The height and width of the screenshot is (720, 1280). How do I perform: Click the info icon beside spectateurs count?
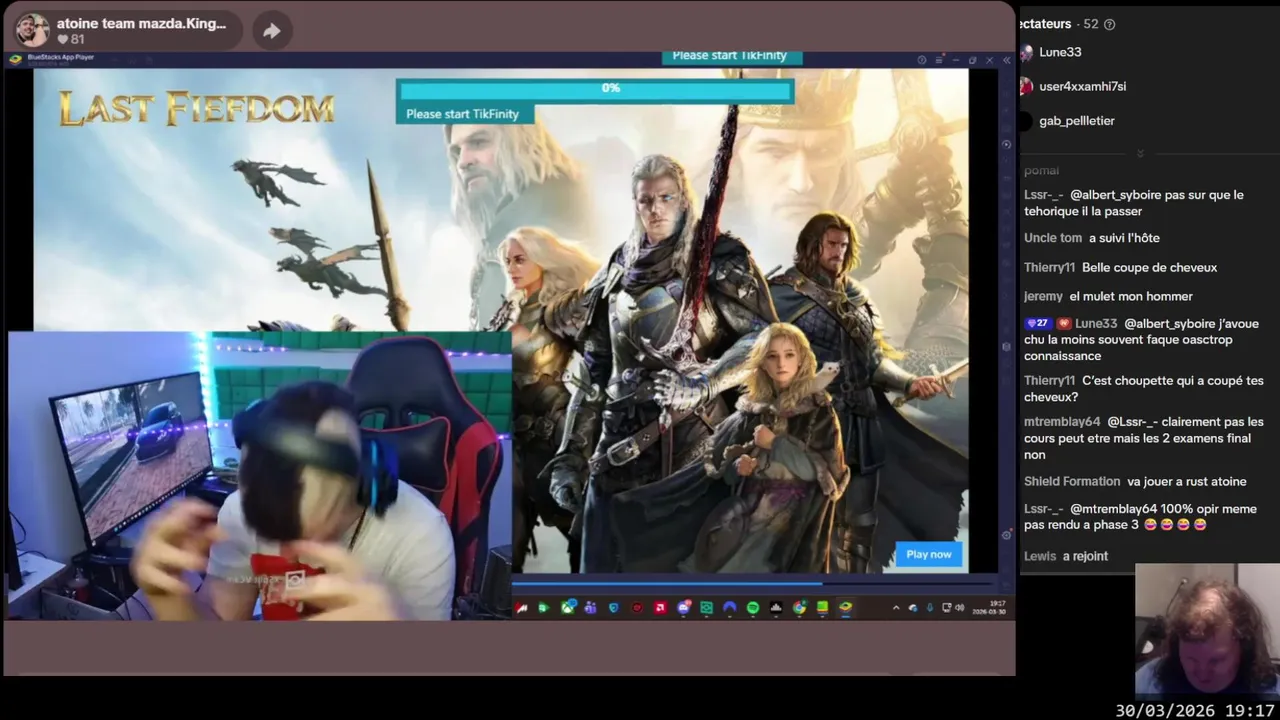(x=1109, y=24)
